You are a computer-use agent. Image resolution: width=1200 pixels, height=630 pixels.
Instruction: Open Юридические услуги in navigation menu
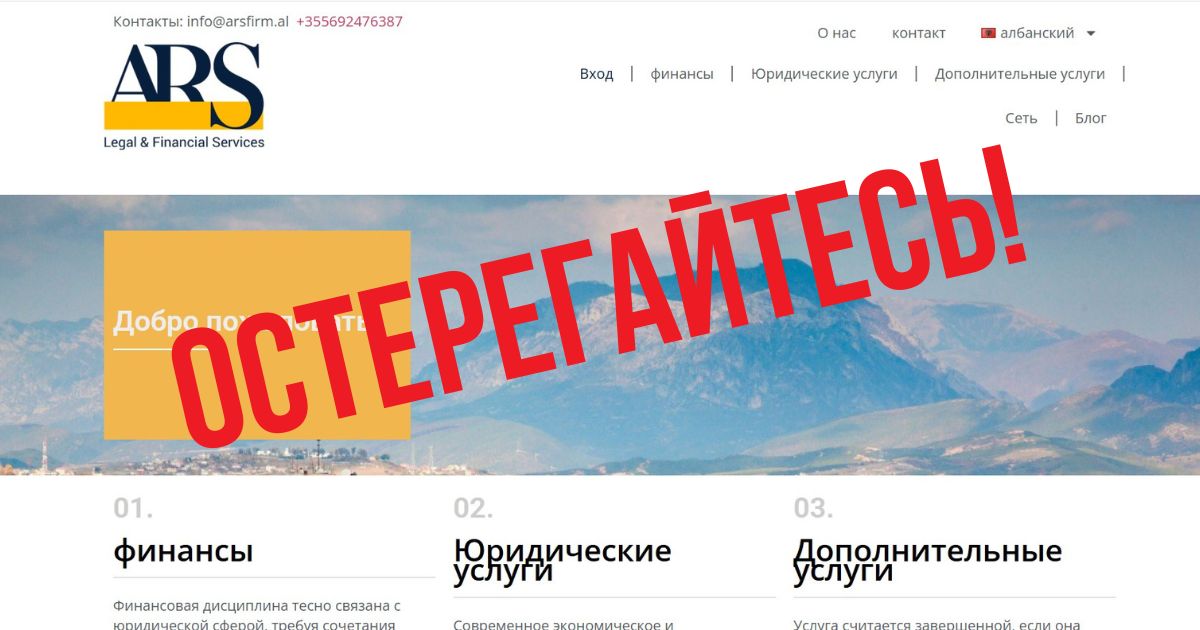point(824,74)
